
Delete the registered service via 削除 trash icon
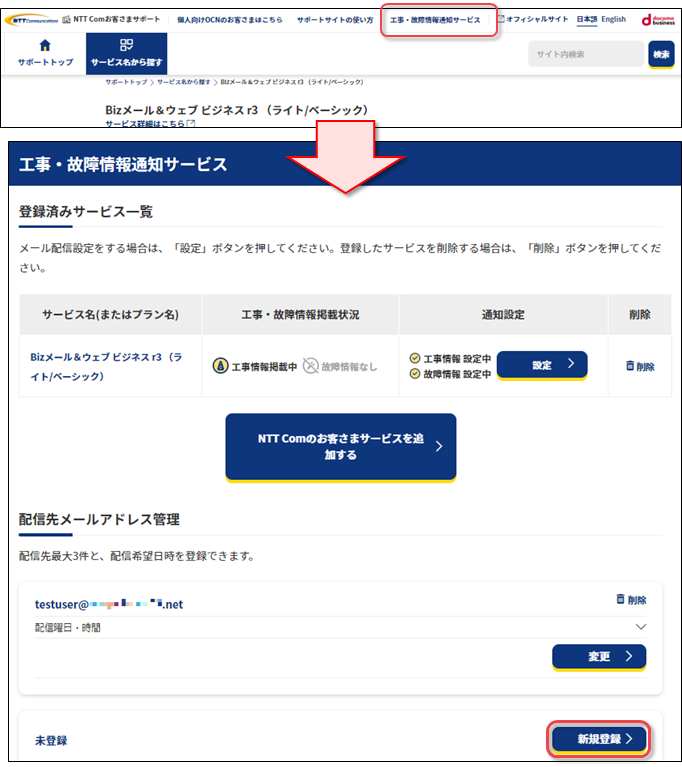point(640,366)
